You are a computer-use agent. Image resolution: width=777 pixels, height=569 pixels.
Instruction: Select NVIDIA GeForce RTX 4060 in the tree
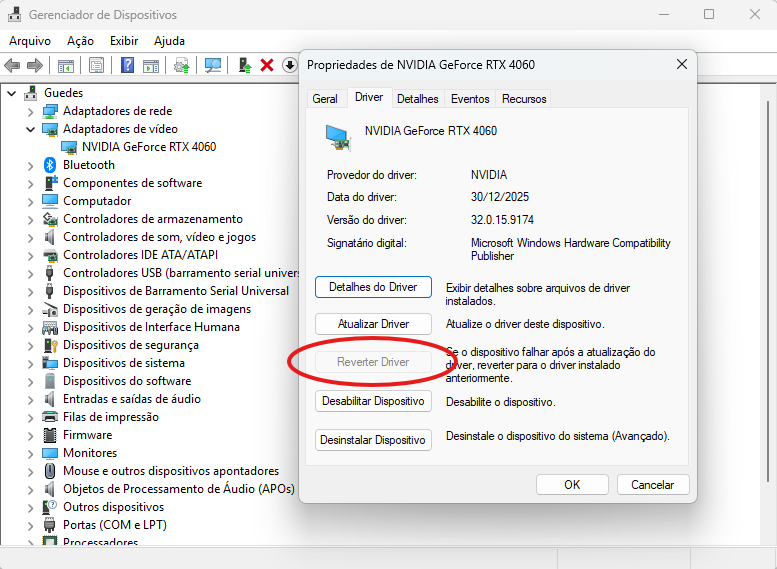pos(149,147)
